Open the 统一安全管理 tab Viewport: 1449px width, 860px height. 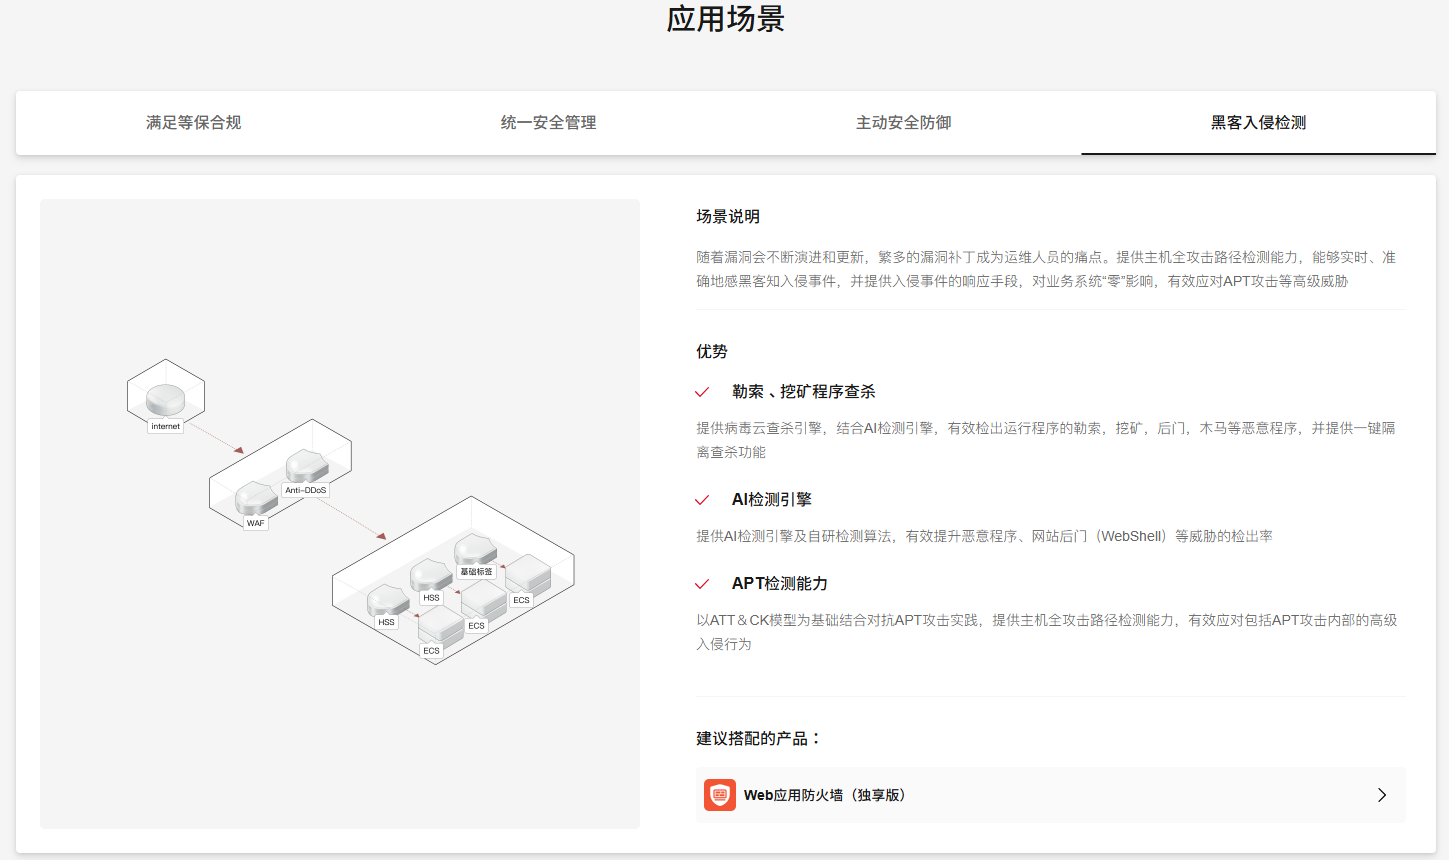(x=548, y=123)
